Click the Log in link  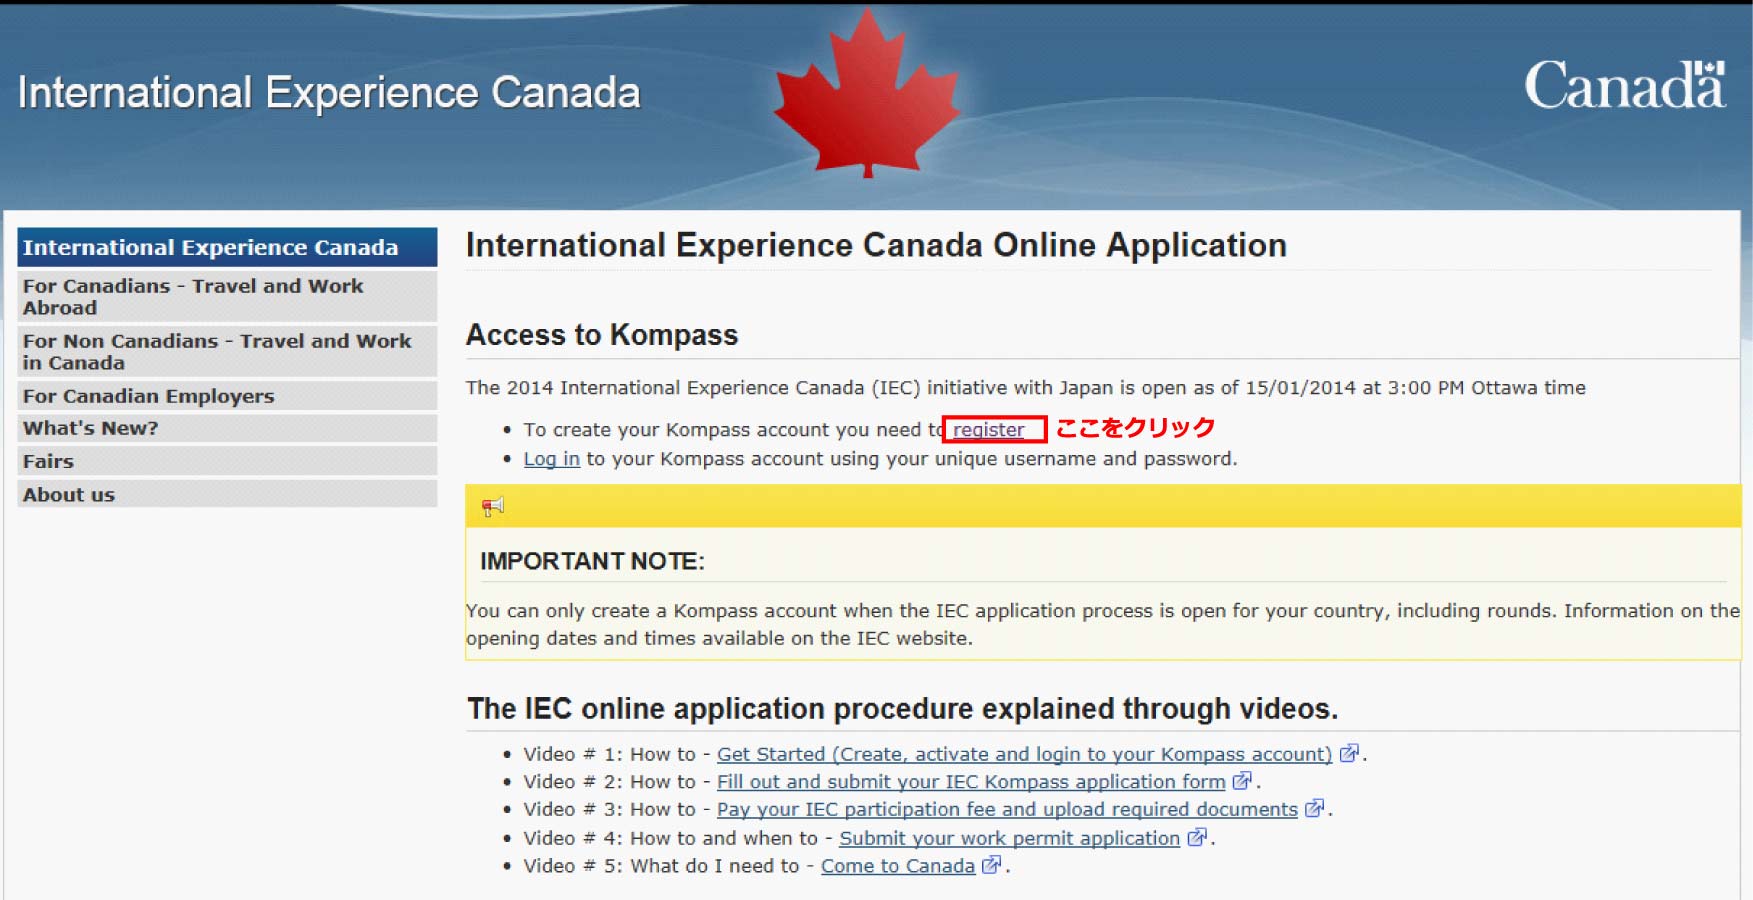(552, 458)
